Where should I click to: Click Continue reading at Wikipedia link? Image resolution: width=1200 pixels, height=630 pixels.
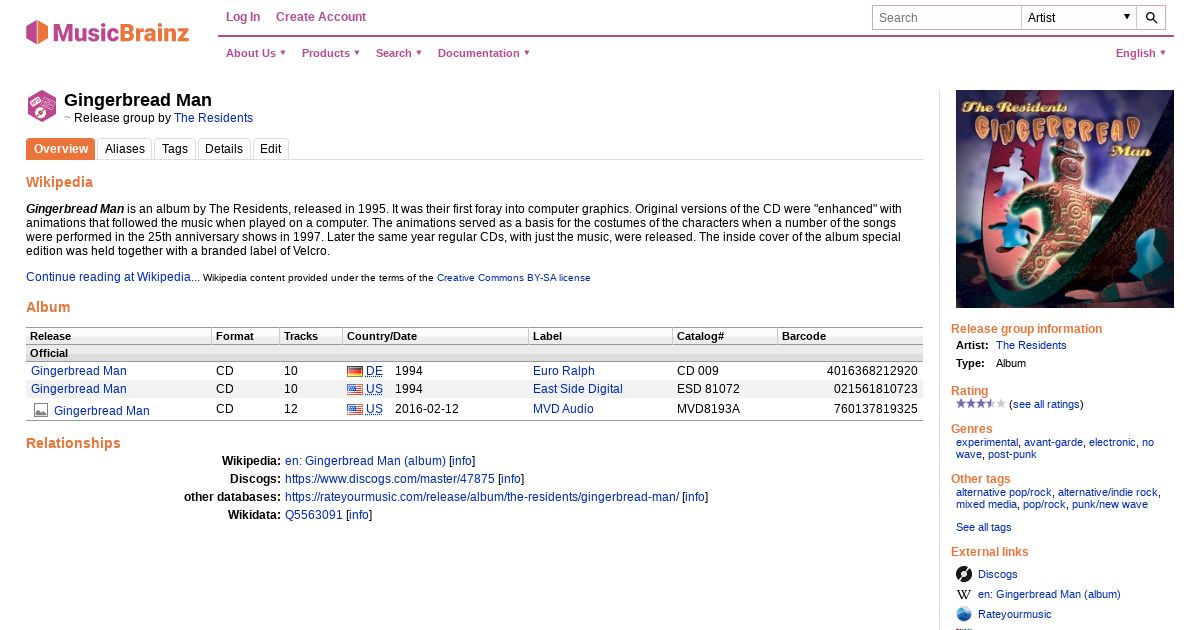(x=113, y=277)
